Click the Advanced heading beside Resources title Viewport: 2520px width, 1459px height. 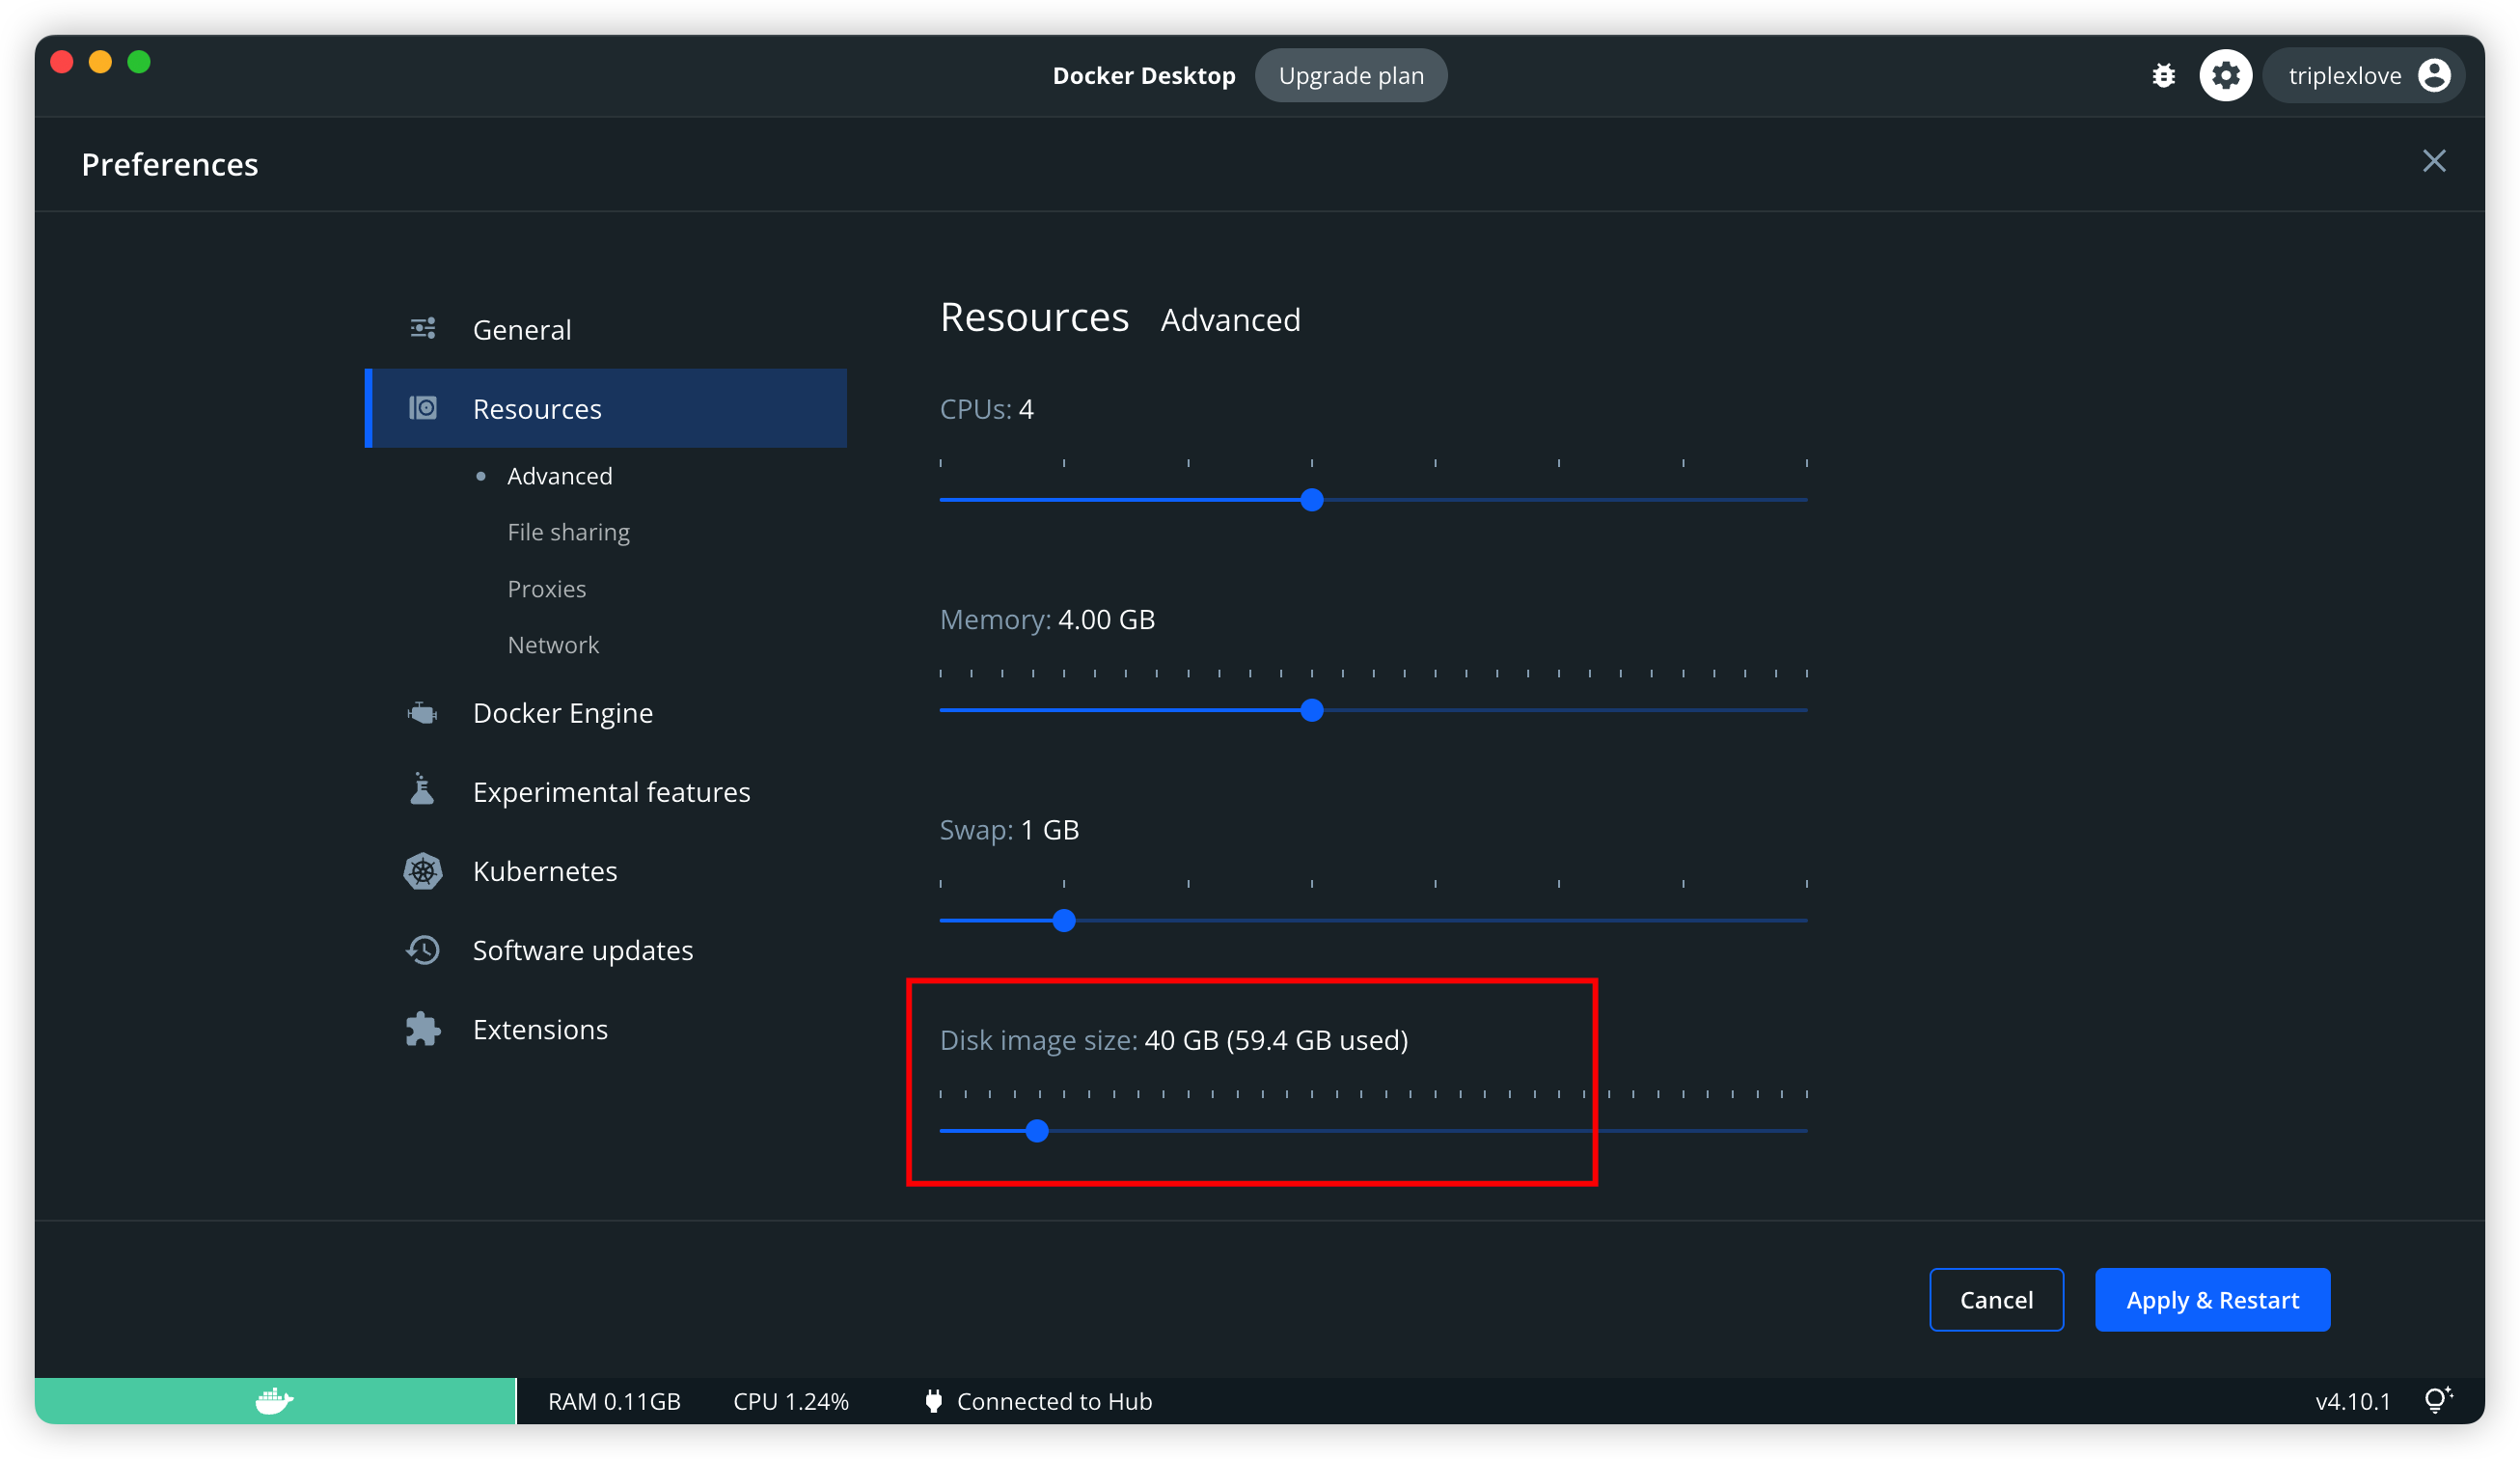point(1230,320)
